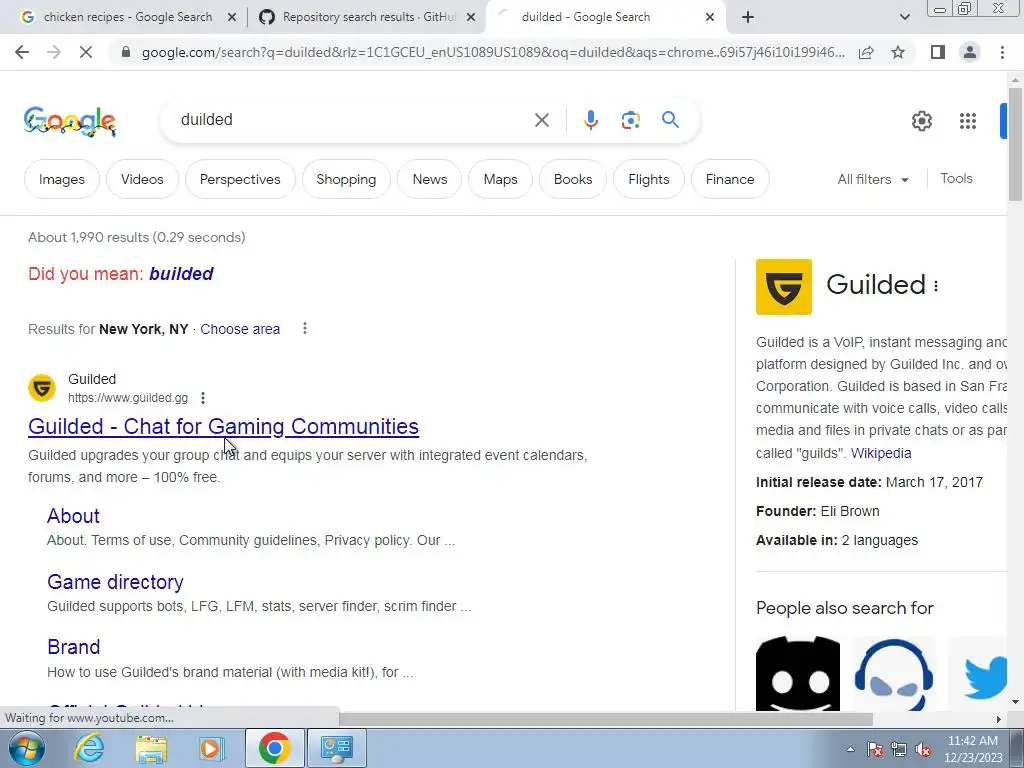View site information via the lock icon
Screen dimensions: 1024x768
click(126, 52)
